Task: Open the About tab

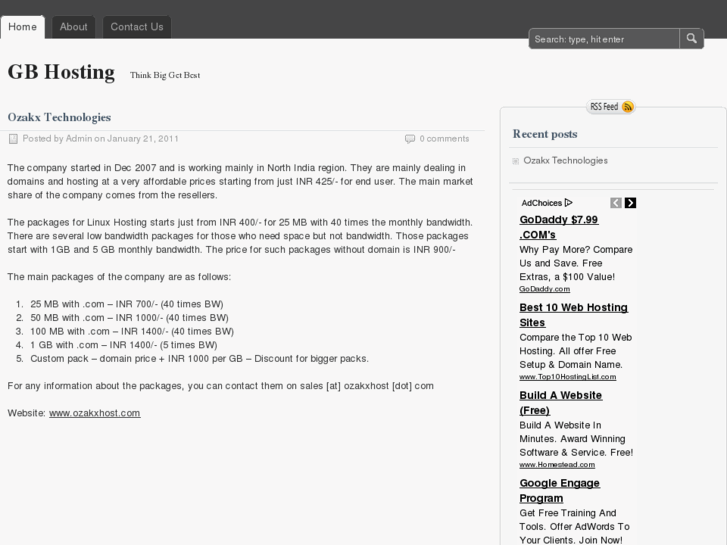Action: click(73, 27)
